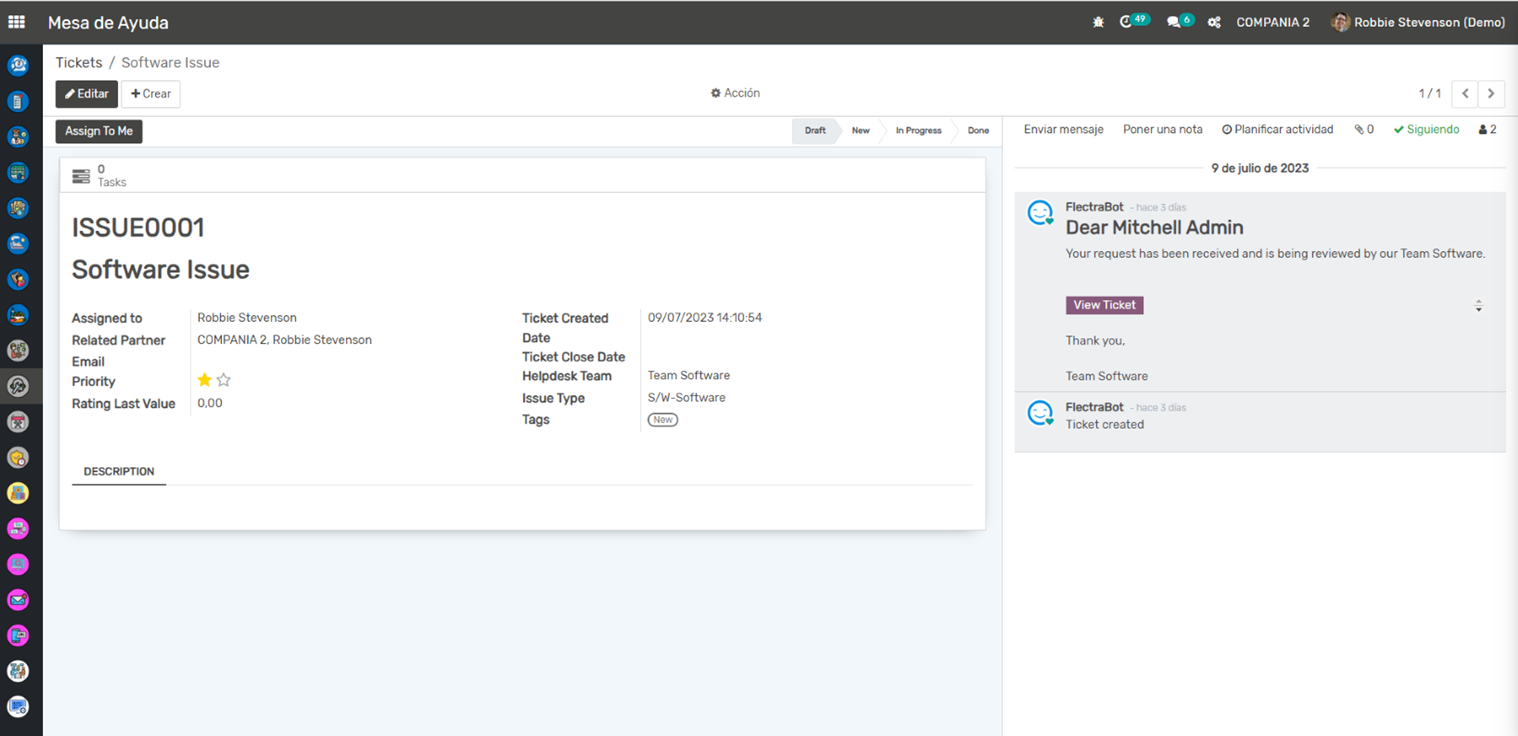The width and height of the screenshot is (1518, 736).
Task: Click the FlectraBot avatar on top message
Action: tap(1041, 213)
